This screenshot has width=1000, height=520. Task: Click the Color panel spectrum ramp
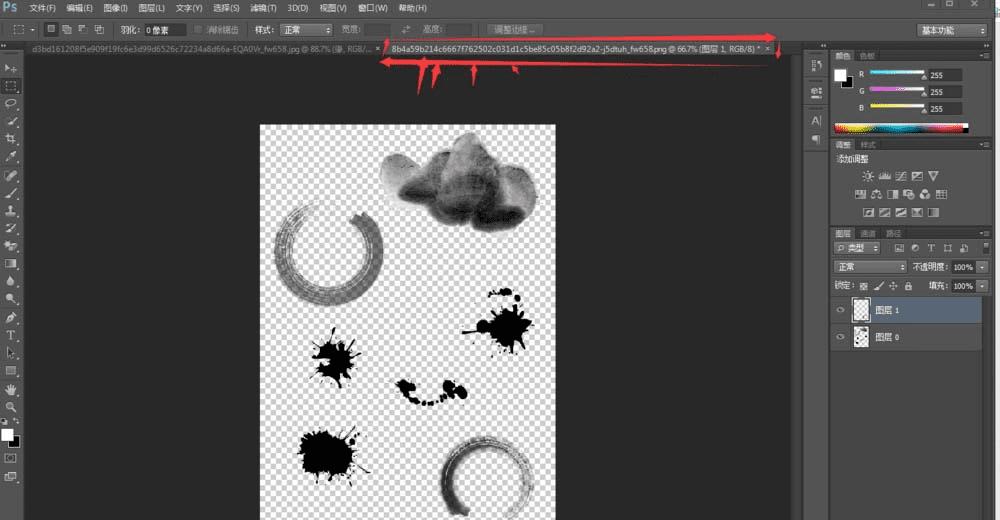coord(901,128)
